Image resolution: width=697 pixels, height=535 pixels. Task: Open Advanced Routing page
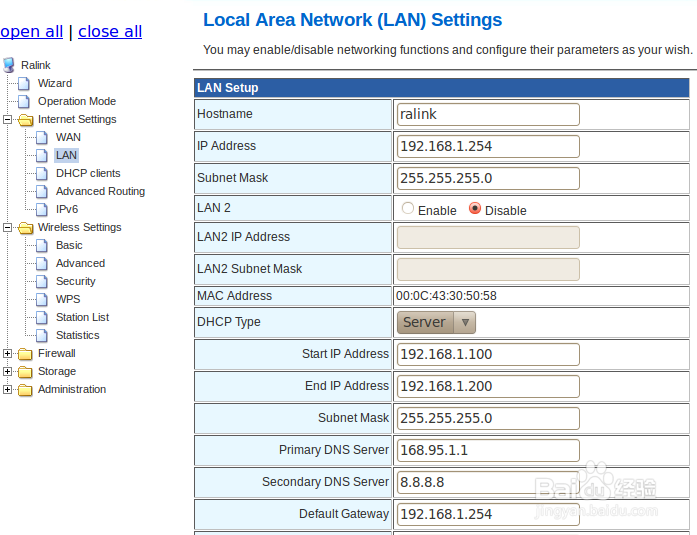pyautogui.click(x=100, y=191)
